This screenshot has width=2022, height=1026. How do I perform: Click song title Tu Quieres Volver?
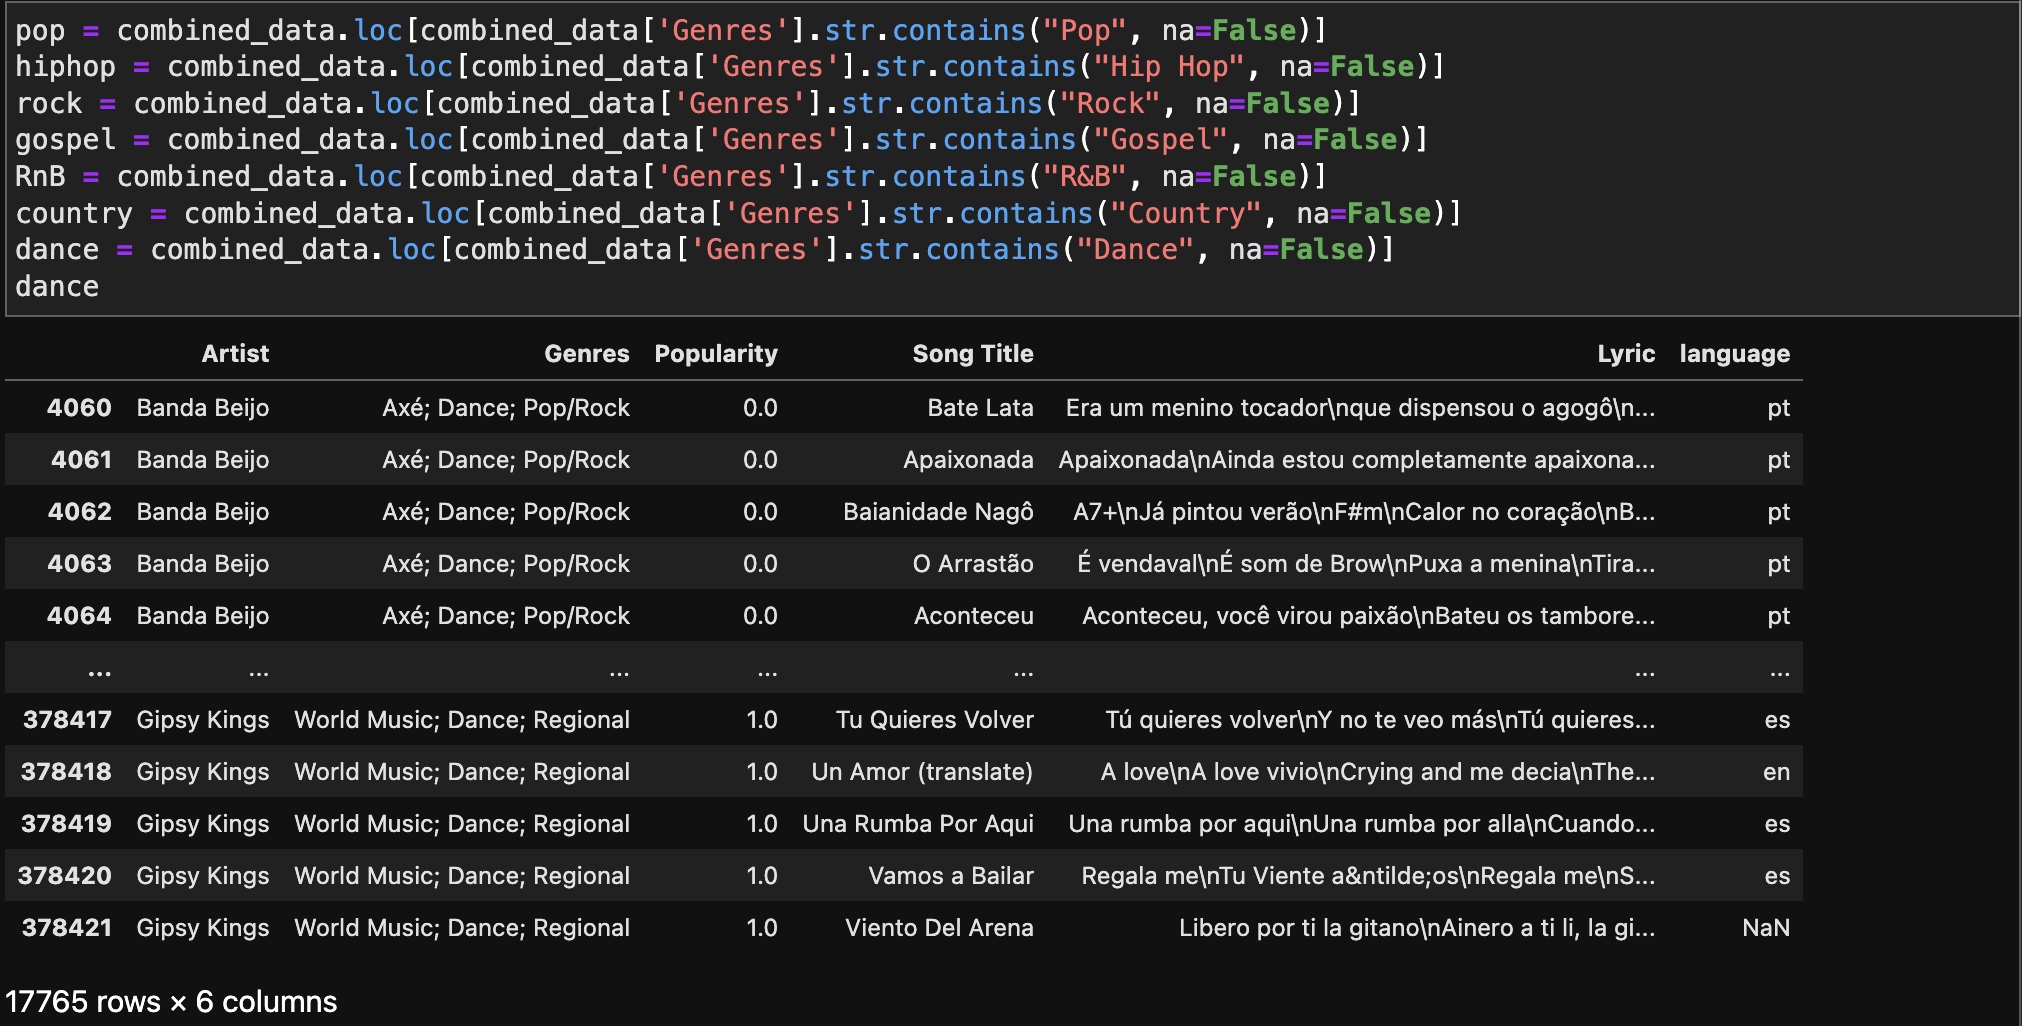tap(935, 720)
